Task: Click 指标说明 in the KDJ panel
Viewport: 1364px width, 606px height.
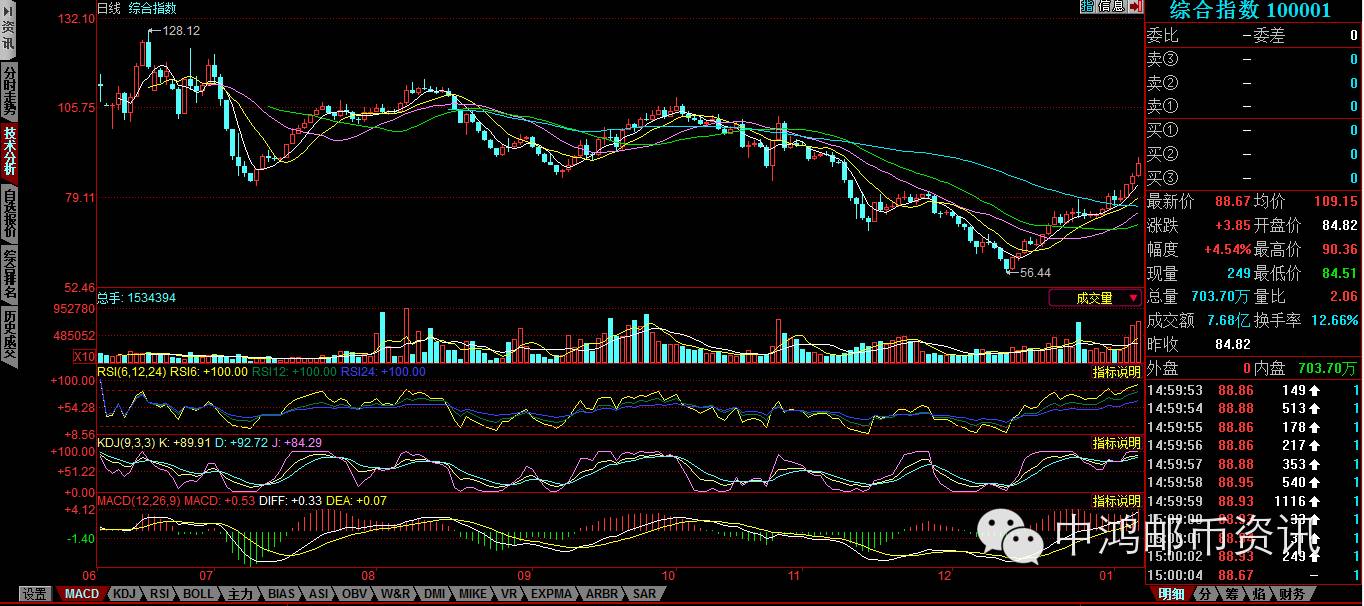Action: 1116,443
